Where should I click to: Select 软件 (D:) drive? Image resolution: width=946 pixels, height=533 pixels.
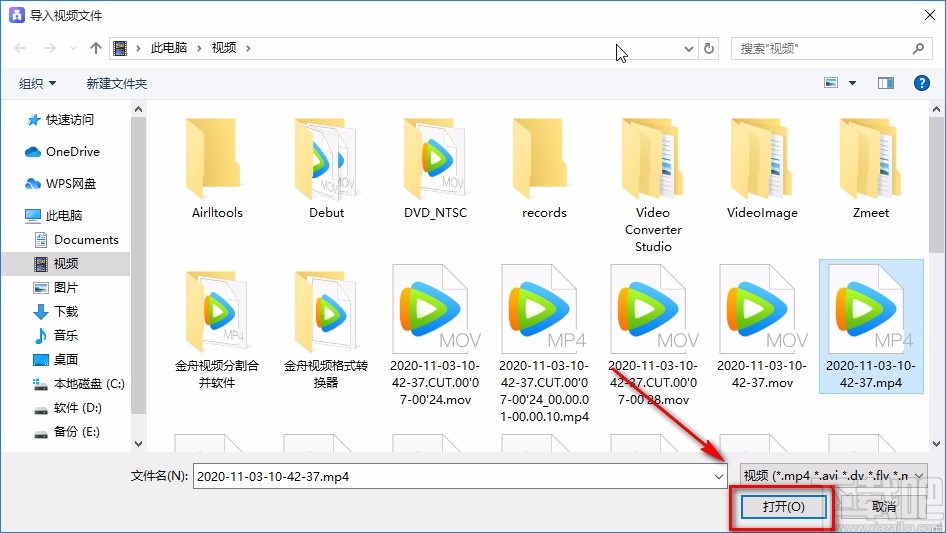point(66,407)
